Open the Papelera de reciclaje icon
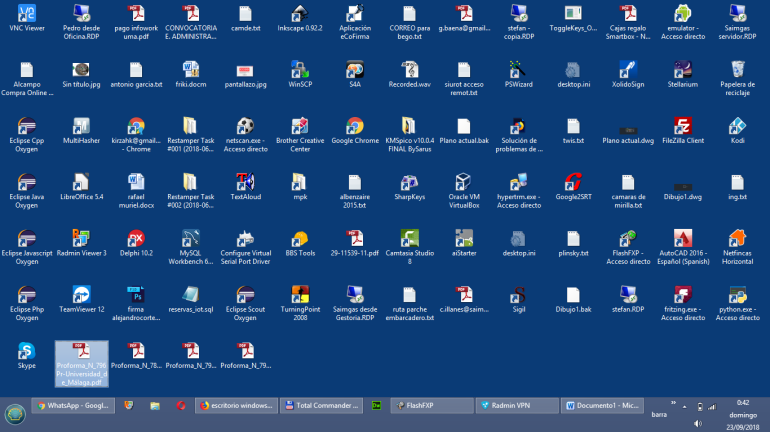Screen dimensions: 770x432 point(737,70)
